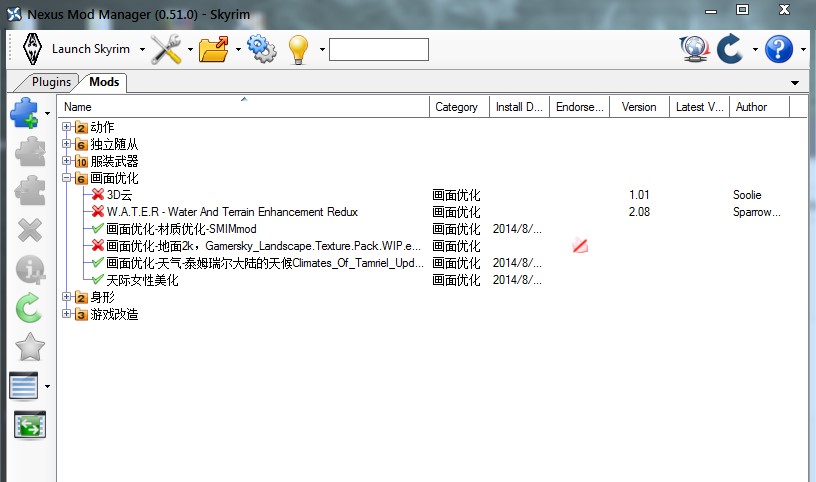Image resolution: width=816 pixels, height=482 pixels.
Task: Open settings gears icon
Action: coord(262,49)
